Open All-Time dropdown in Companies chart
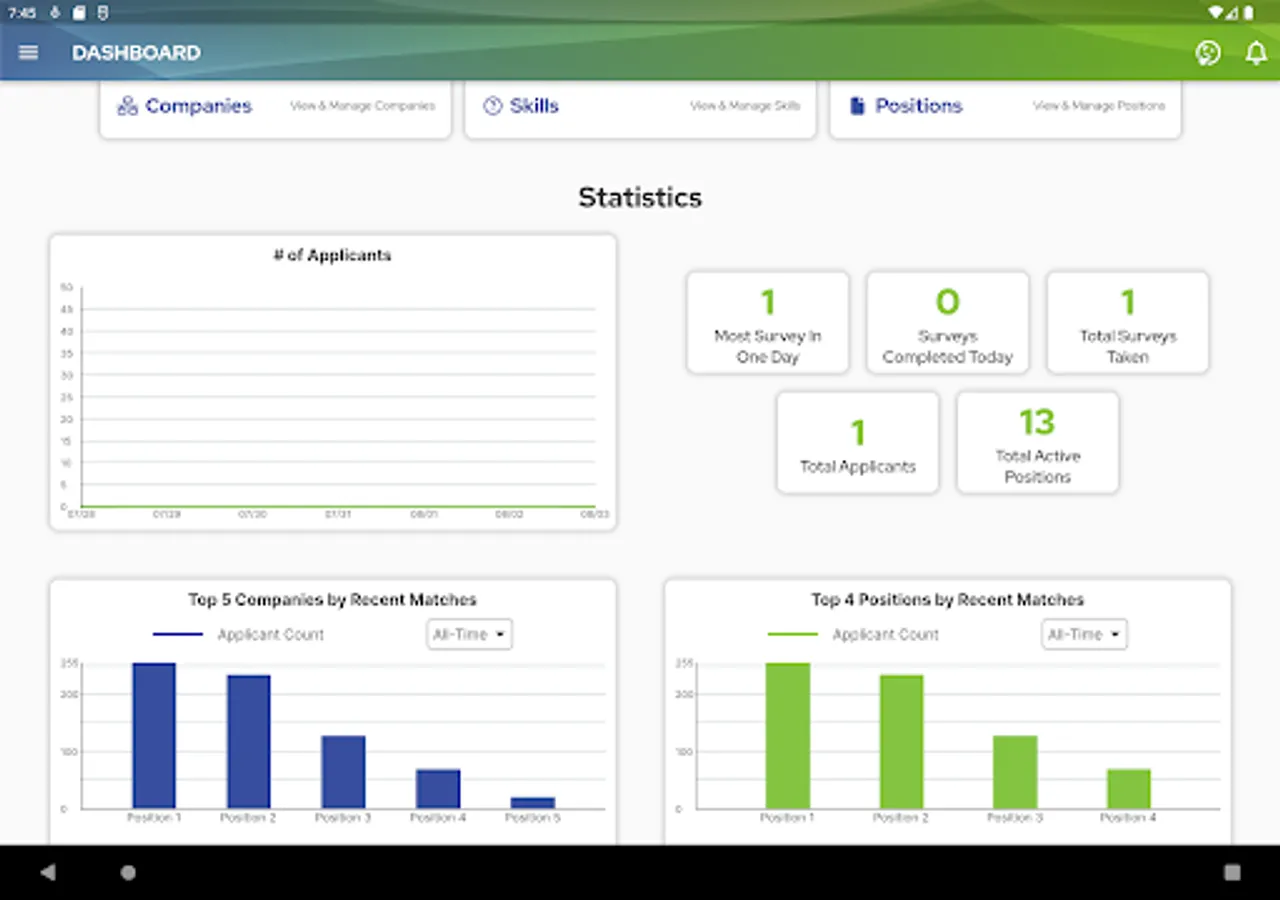Image resolution: width=1280 pixels, height=900 pixels. [469, 634]
